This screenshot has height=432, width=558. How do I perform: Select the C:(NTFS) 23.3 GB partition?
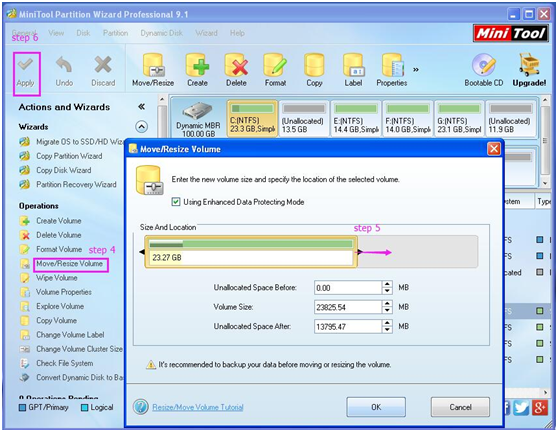(x=252, y=118)
